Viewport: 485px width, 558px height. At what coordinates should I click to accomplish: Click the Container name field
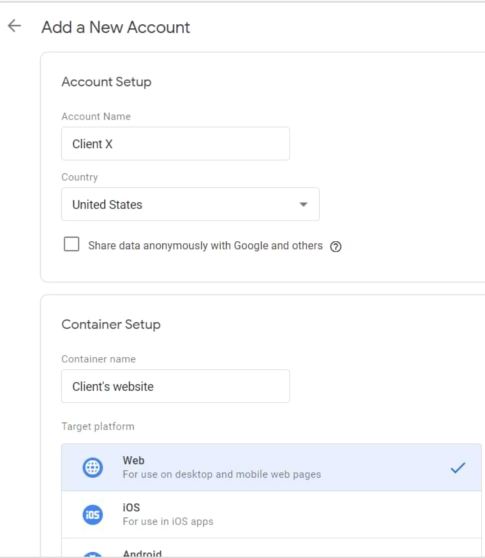[x=175, y=386]
